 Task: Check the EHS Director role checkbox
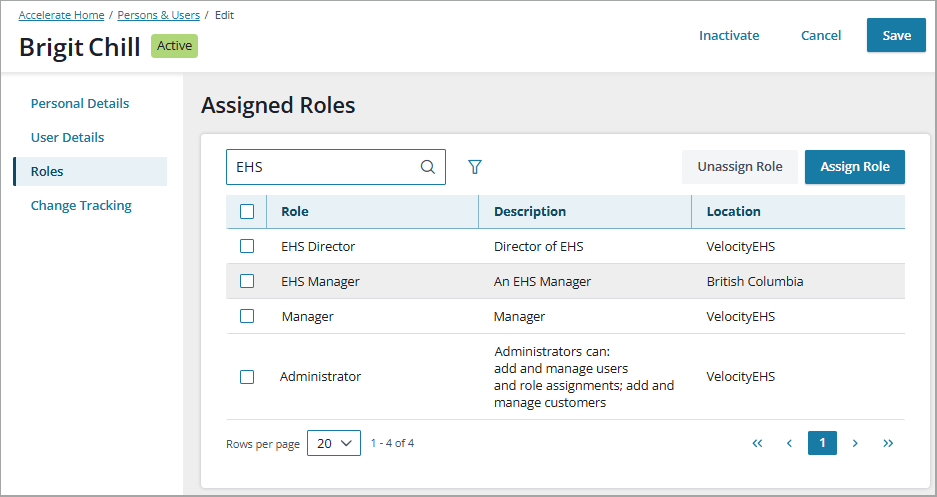pyautogui.click(x=247, y=246)
